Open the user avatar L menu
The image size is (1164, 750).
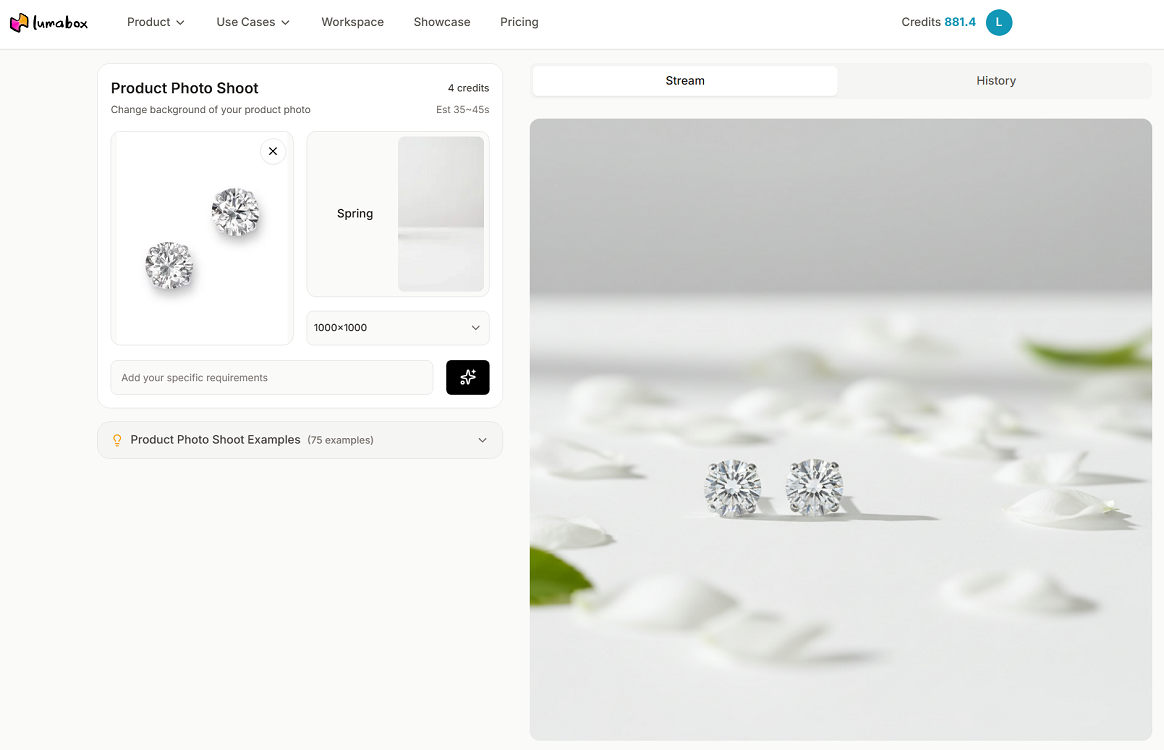998,22
